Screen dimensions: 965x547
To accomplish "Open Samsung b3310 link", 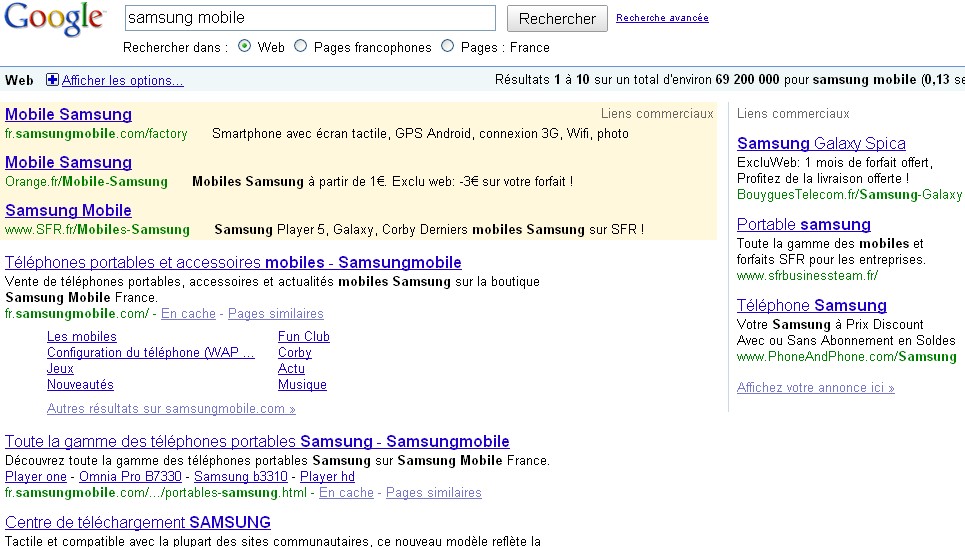I will [x=241, y=477].
